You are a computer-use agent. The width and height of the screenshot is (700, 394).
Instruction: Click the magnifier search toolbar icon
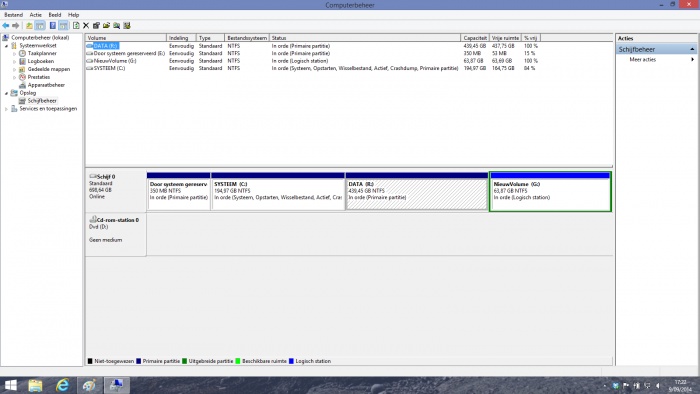(x=117, y=25)
